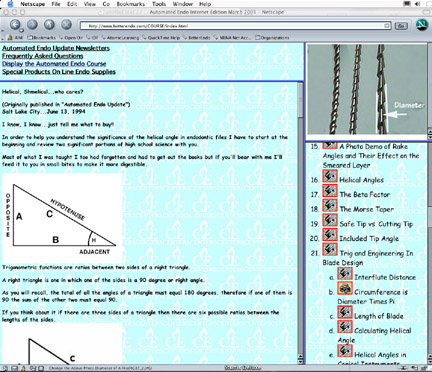The height and width of the screenshot is (372, 432).
Task: Open Frequently Asked Questions link
Action: [43, 56]
